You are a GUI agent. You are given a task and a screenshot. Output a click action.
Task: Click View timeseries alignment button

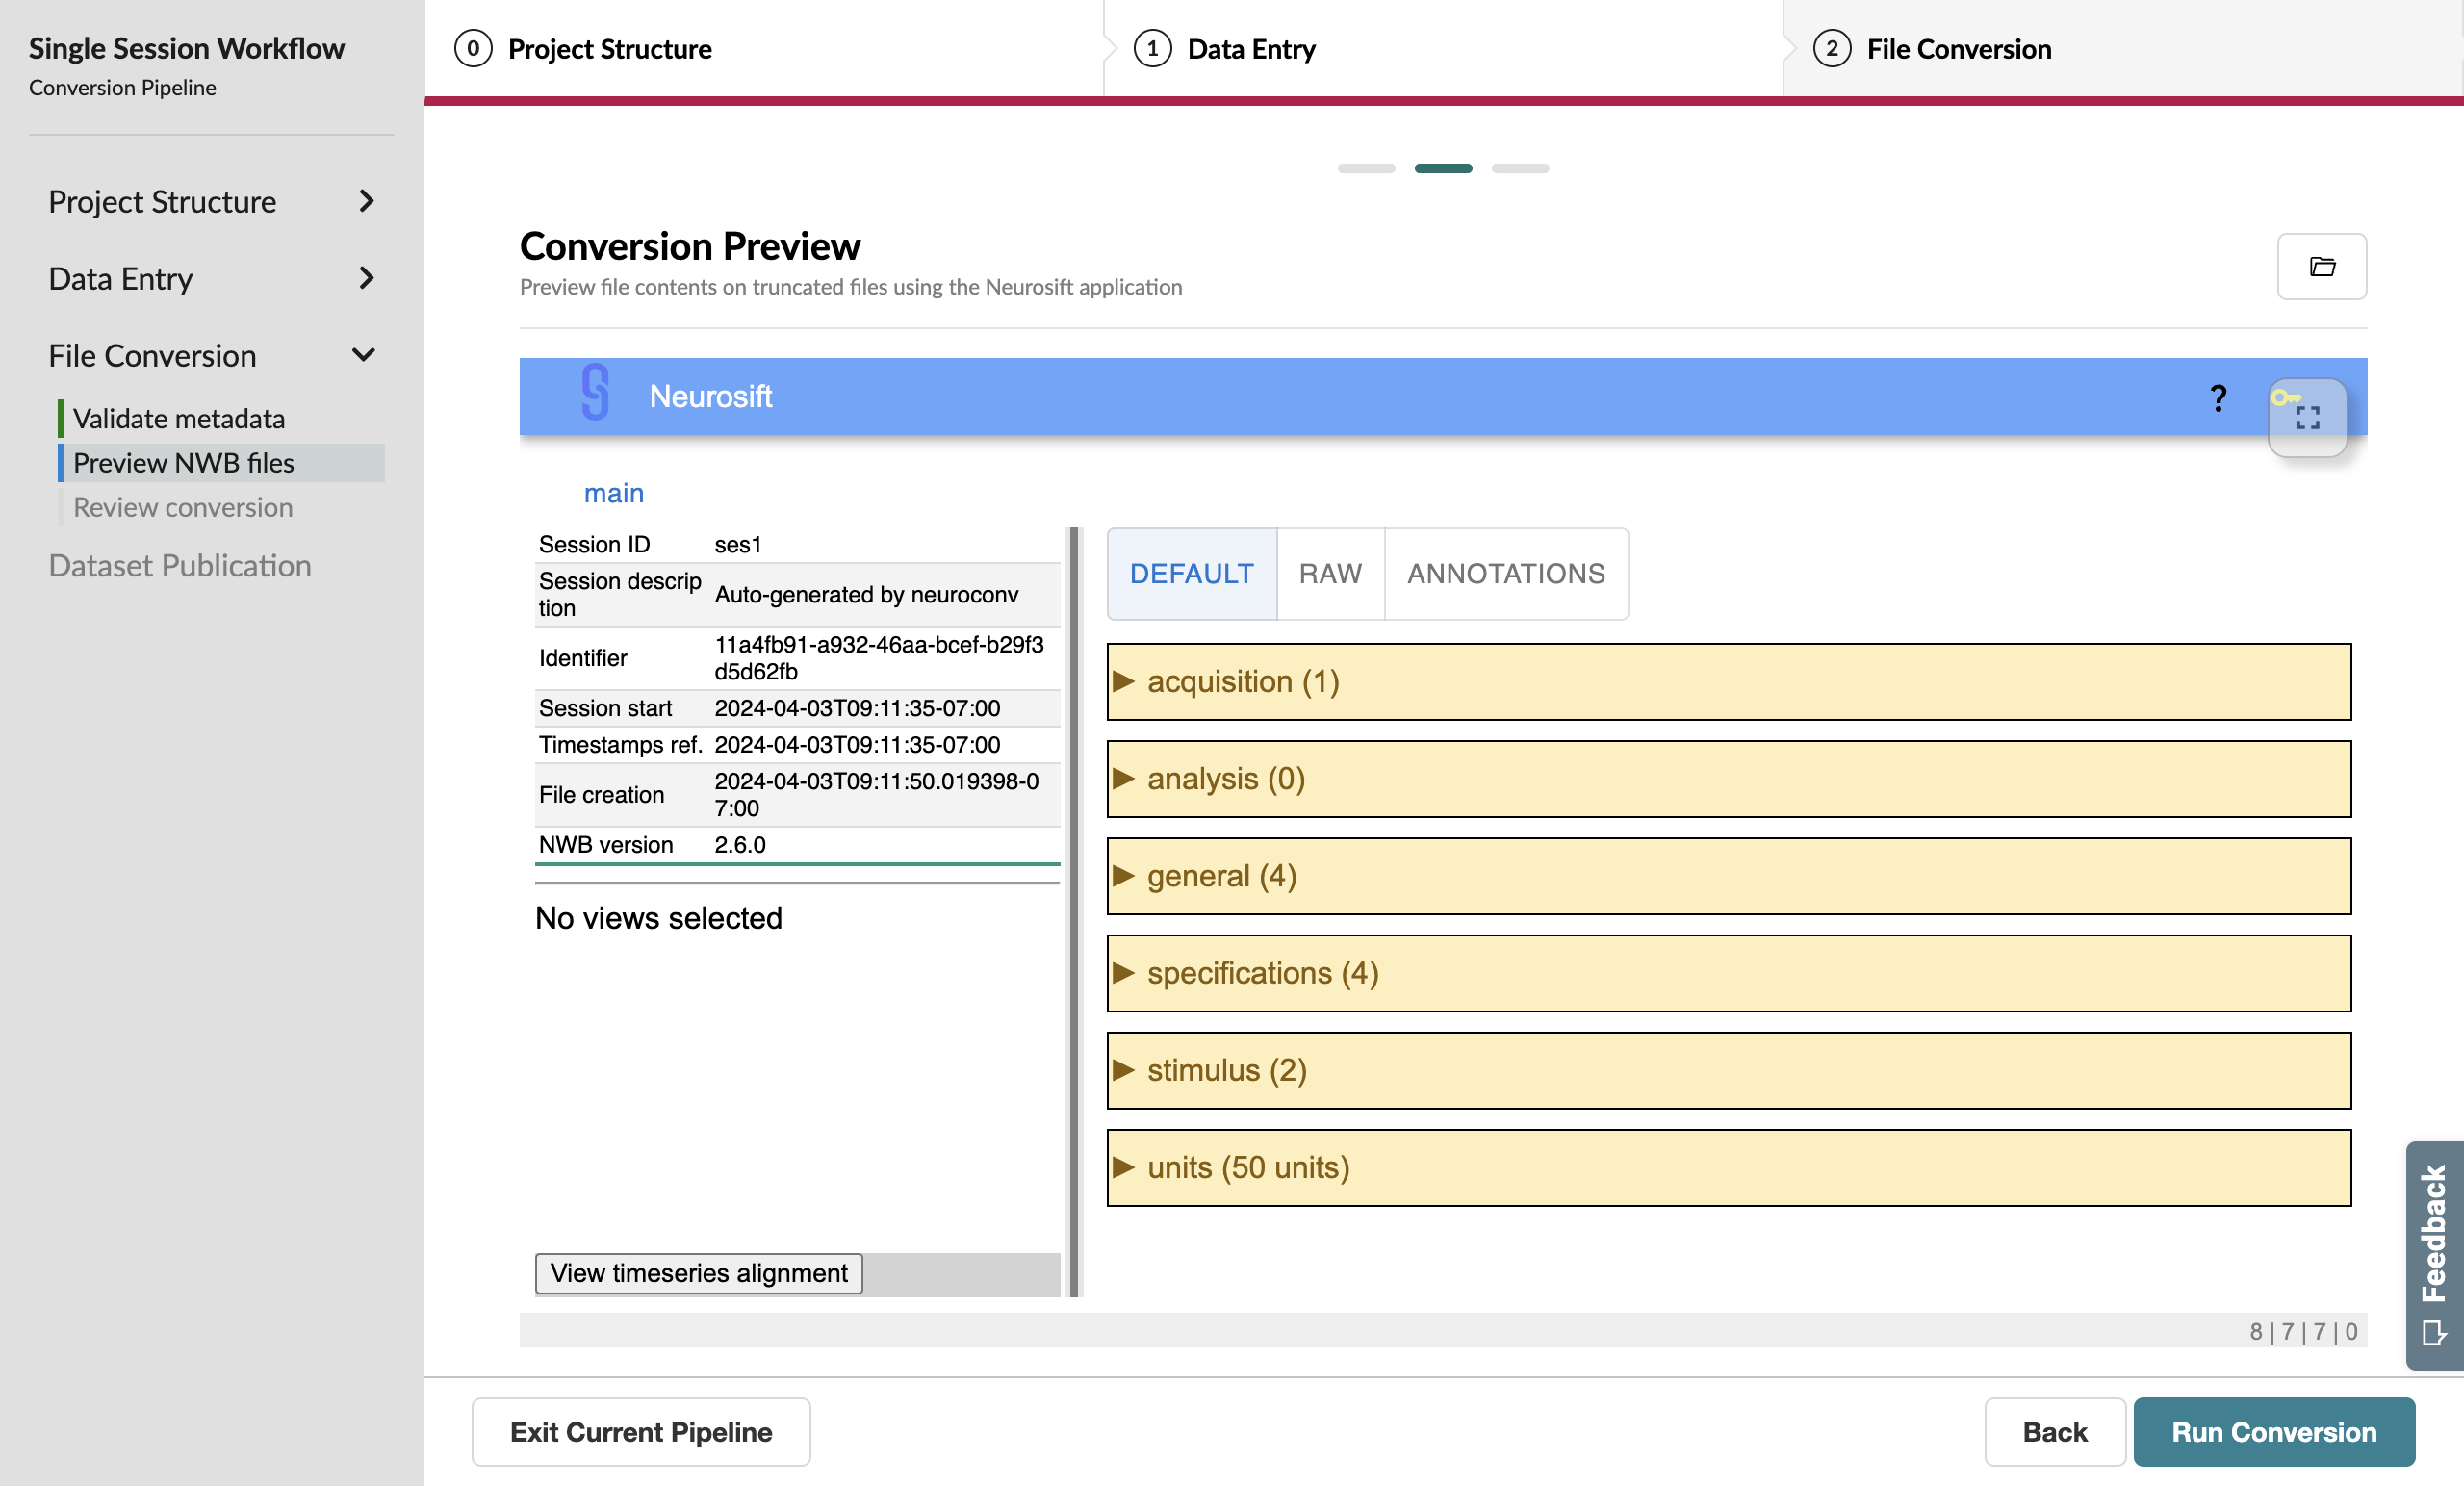(698, 1273)
